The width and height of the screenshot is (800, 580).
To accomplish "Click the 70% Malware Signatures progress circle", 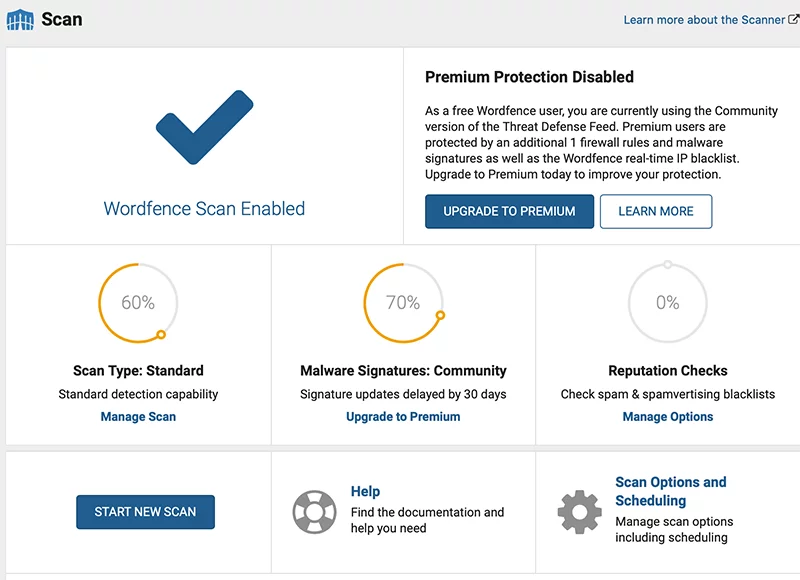I will (404, 303).
